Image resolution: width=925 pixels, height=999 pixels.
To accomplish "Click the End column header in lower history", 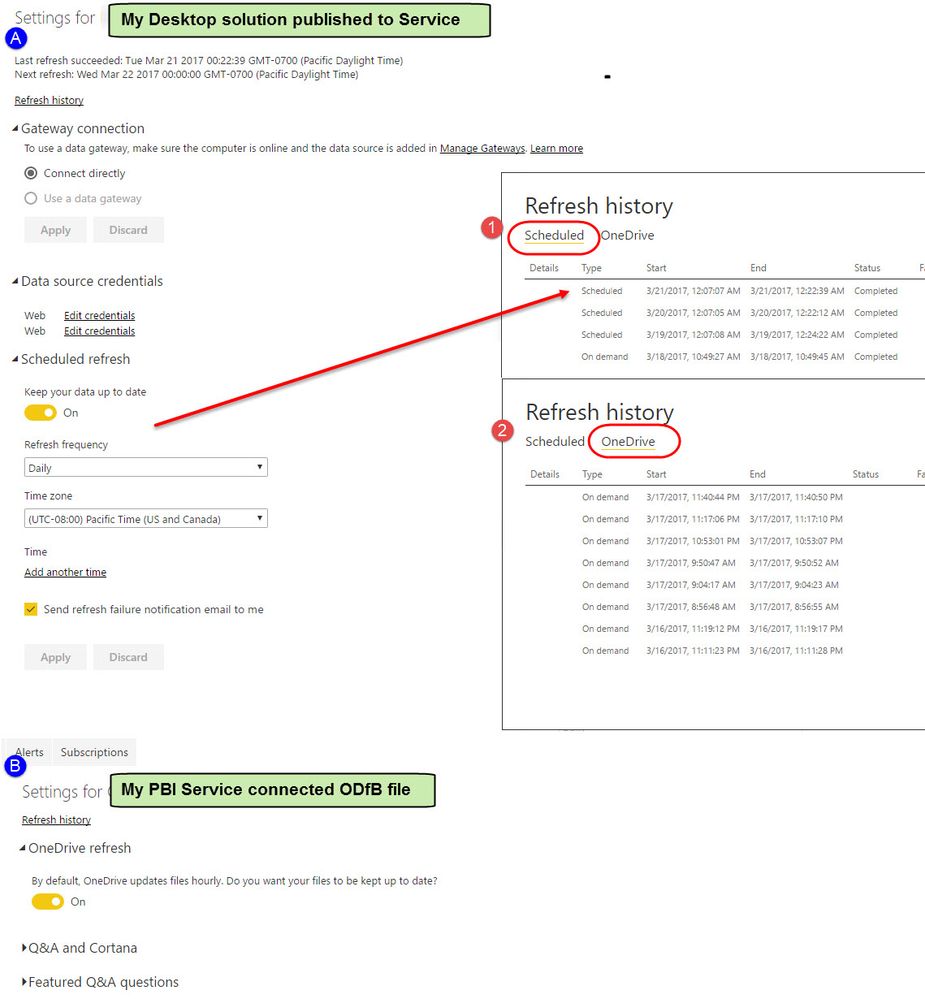I will click(x=757, y=474).
